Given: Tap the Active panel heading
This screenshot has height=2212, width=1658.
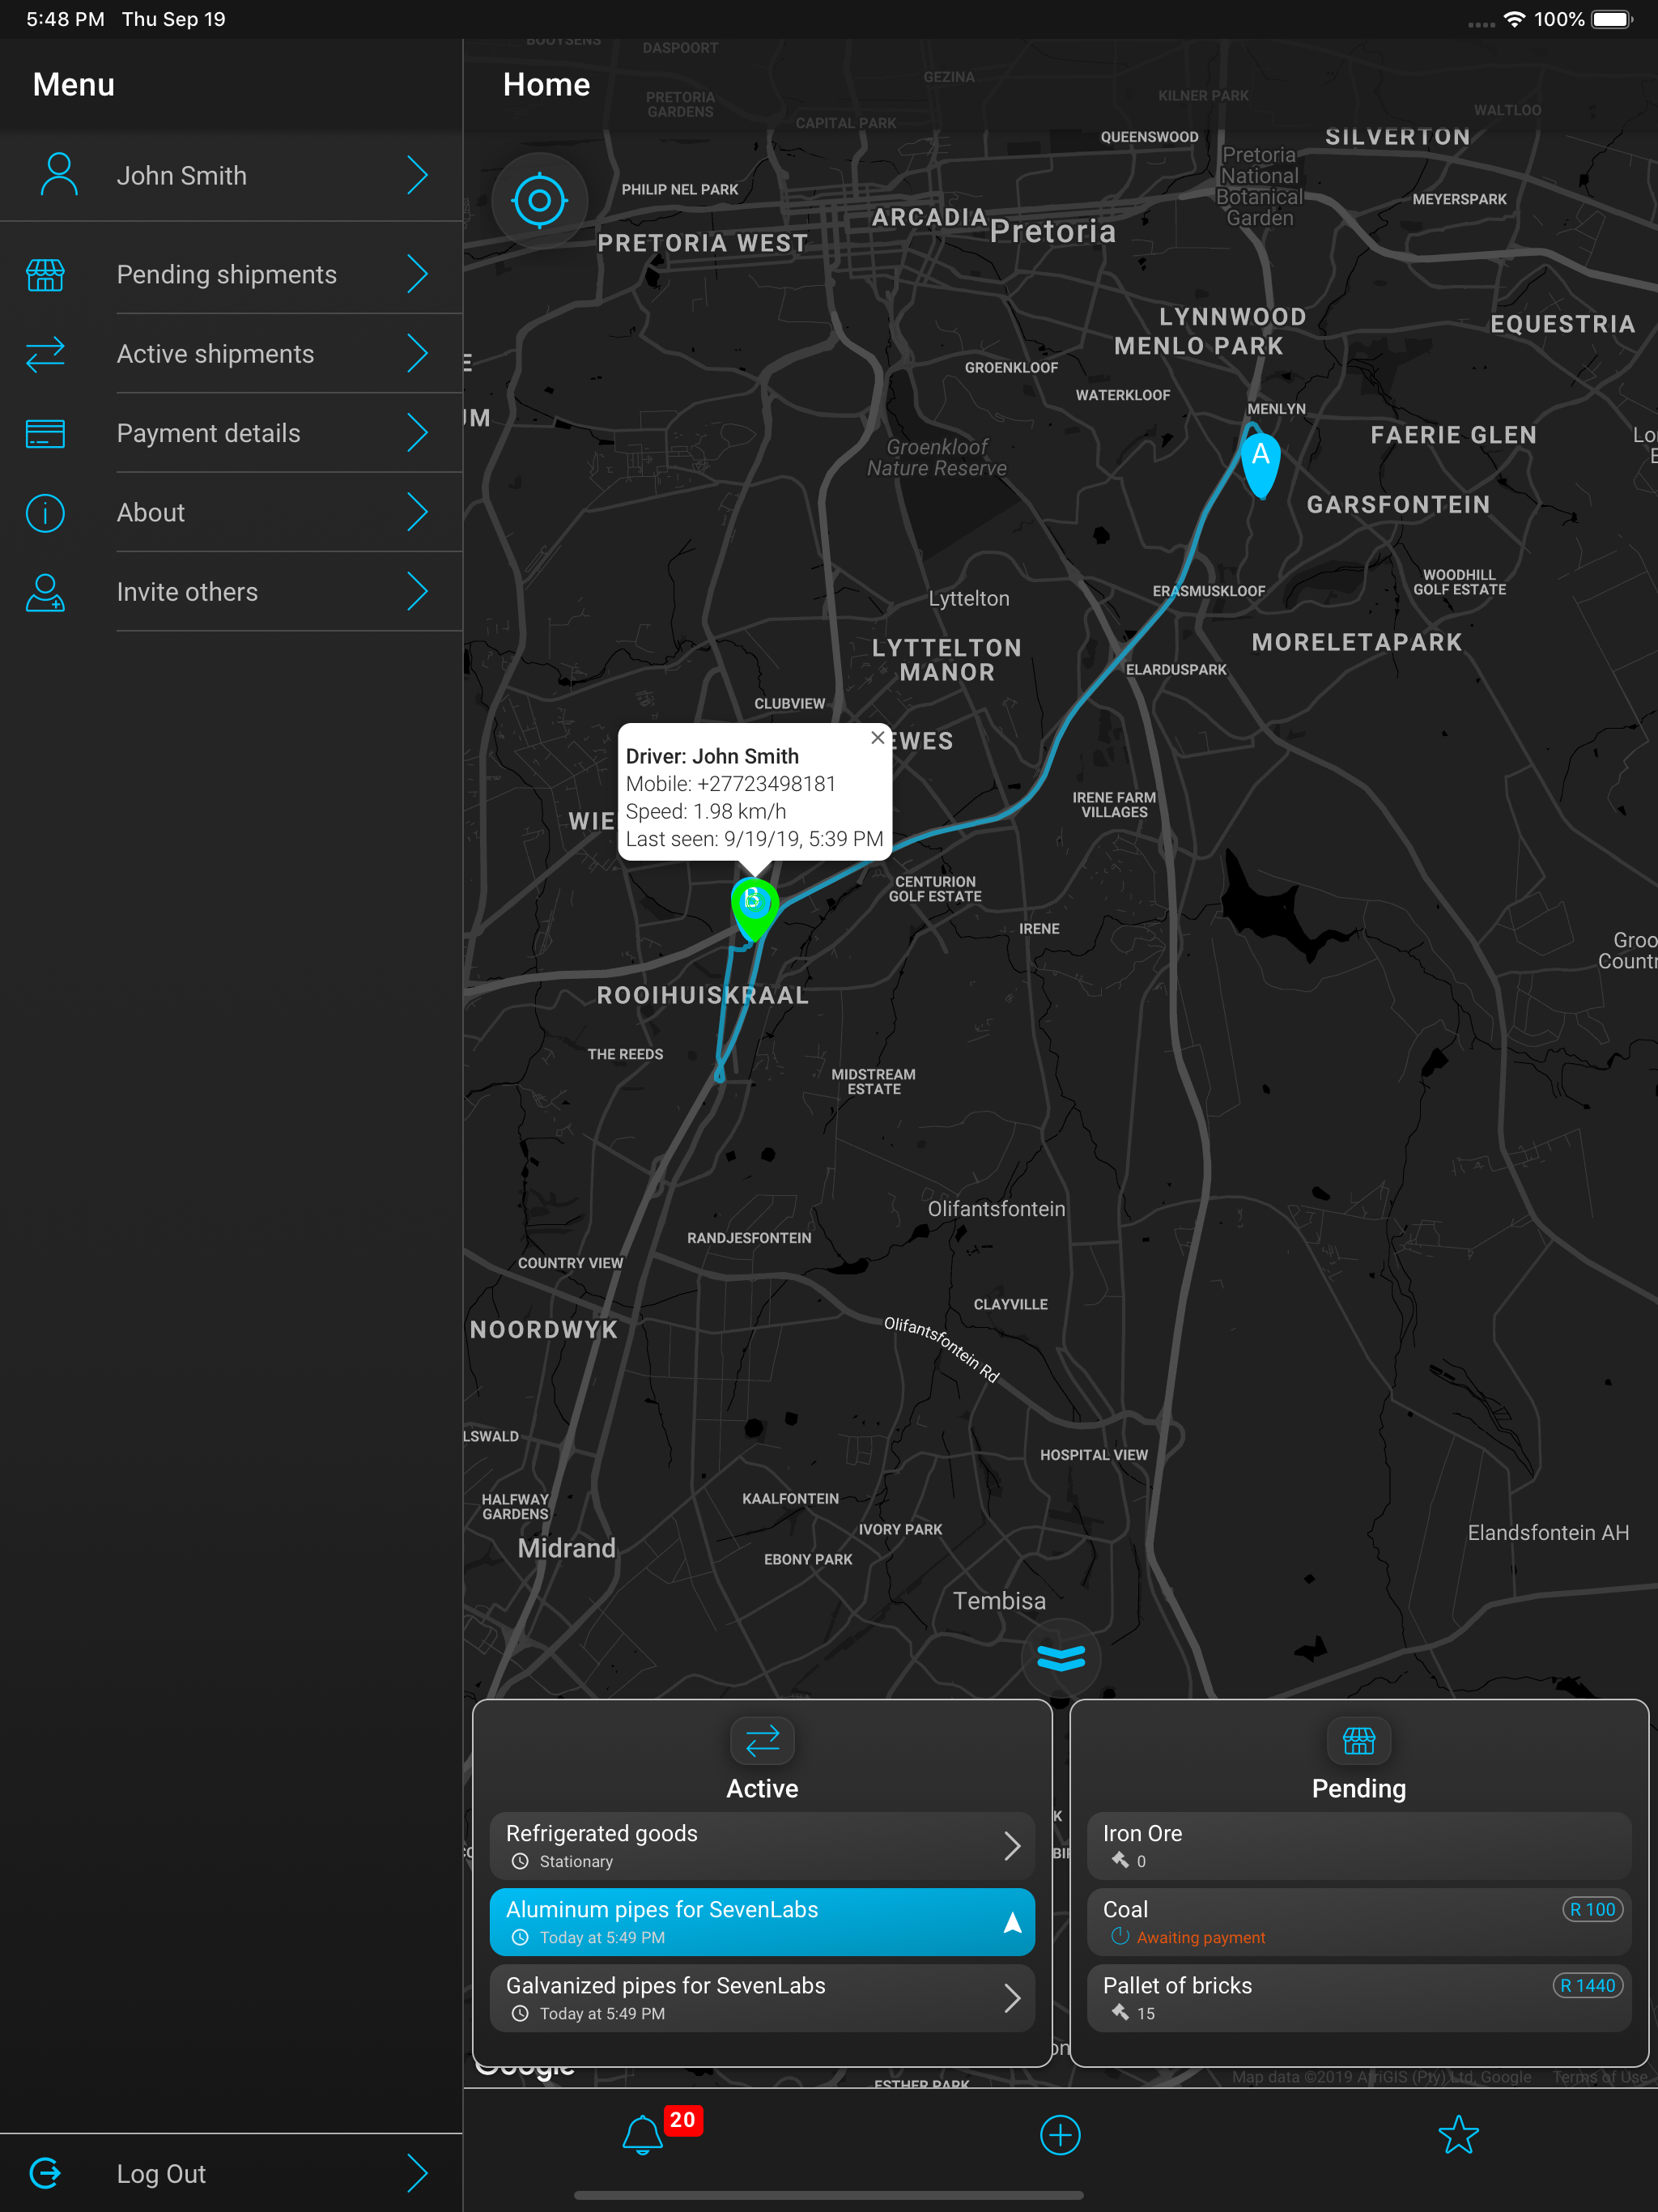Looking at the screenshot, I should coord(762,1789).
